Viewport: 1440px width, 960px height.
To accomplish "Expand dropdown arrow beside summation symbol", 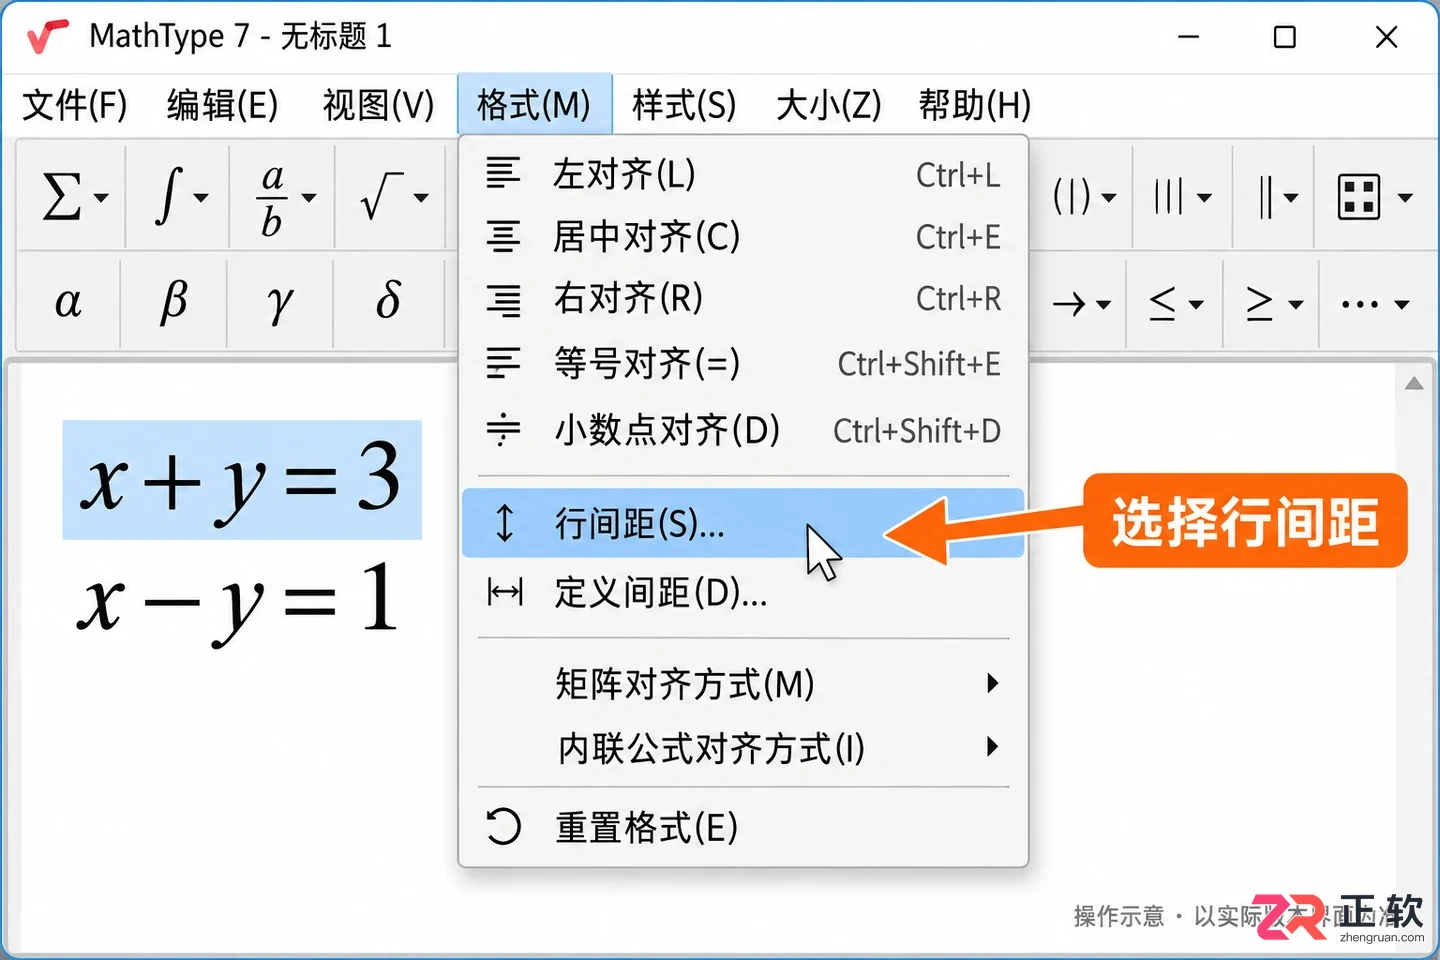I will tap(101, 198).
